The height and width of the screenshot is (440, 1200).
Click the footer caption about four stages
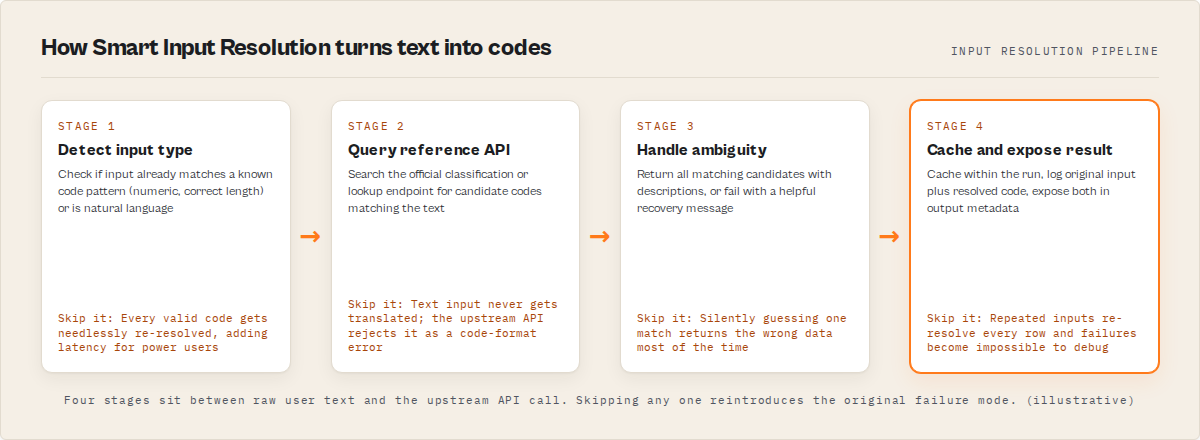click(x=599, y=400)
